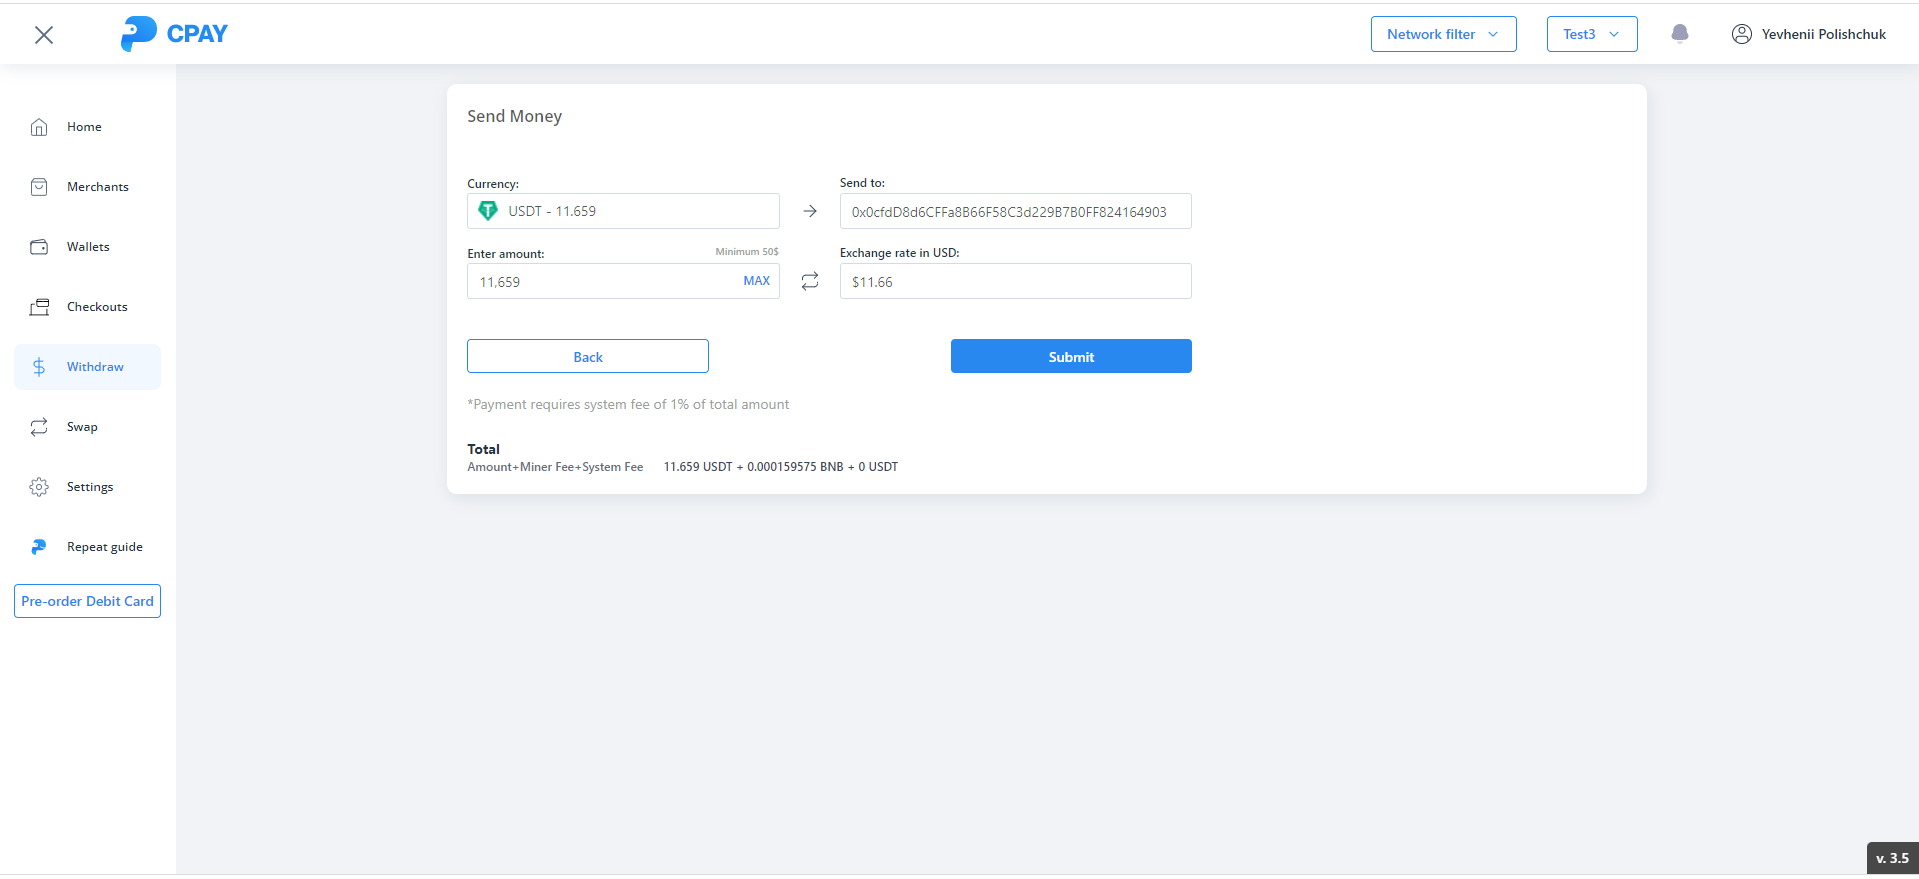
Task: Click the Checkouts register icon
Action: [x=39, y=307]
